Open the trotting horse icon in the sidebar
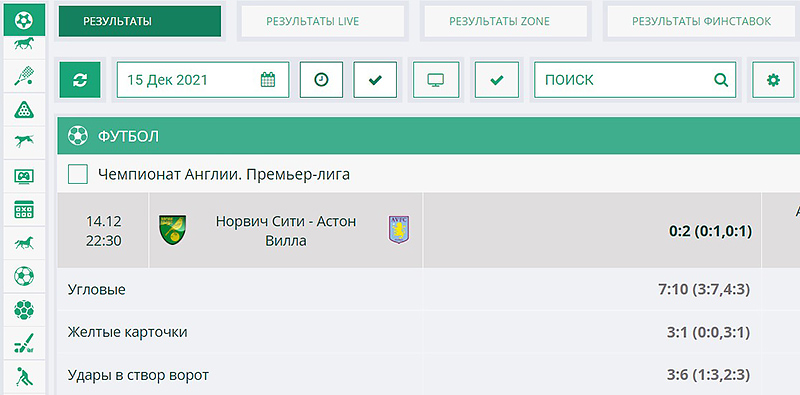Image resolution: width=800 pixels, height=395 pixels. click(24, 243)
